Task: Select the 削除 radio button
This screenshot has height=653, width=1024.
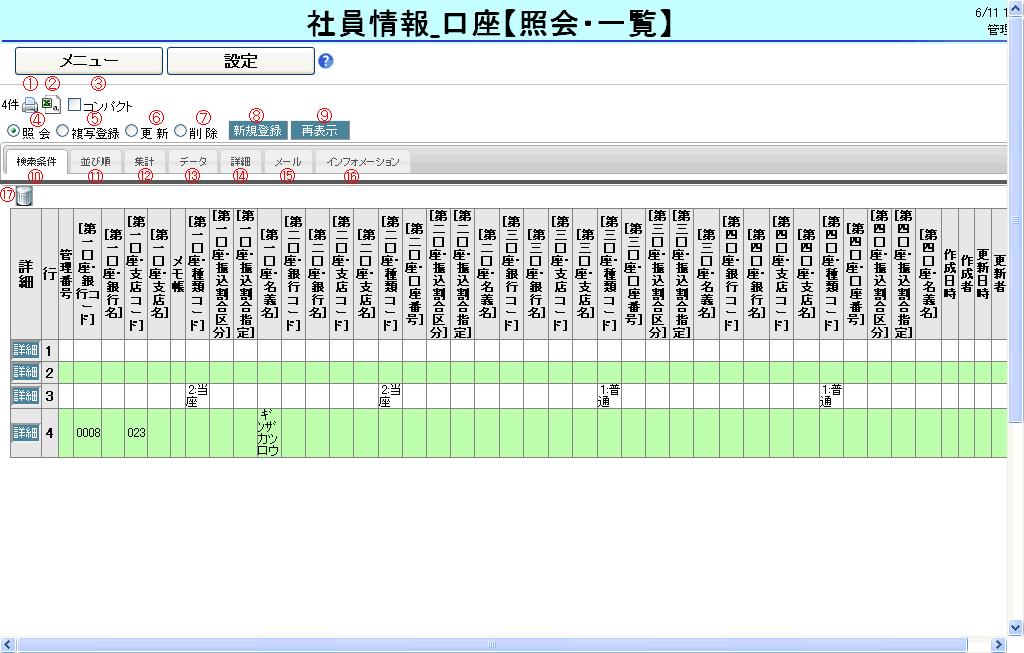Action: (x=181, y=131)
